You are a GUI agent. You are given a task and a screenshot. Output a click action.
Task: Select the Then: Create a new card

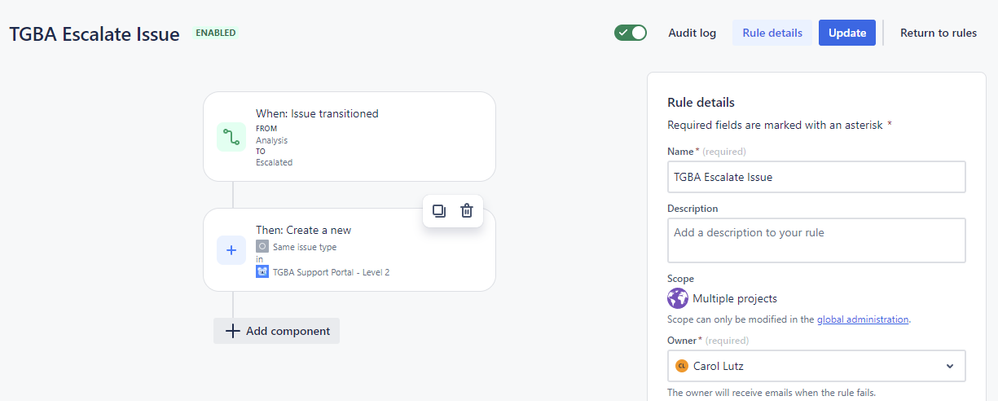349,250
